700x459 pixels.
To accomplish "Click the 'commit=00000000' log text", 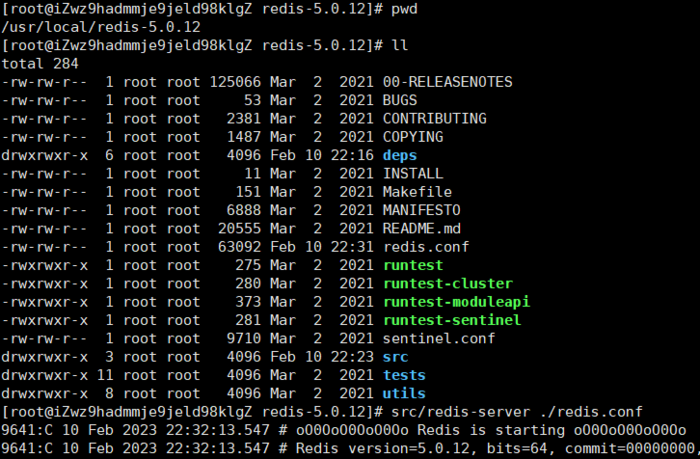I will (x=630, y=448).
